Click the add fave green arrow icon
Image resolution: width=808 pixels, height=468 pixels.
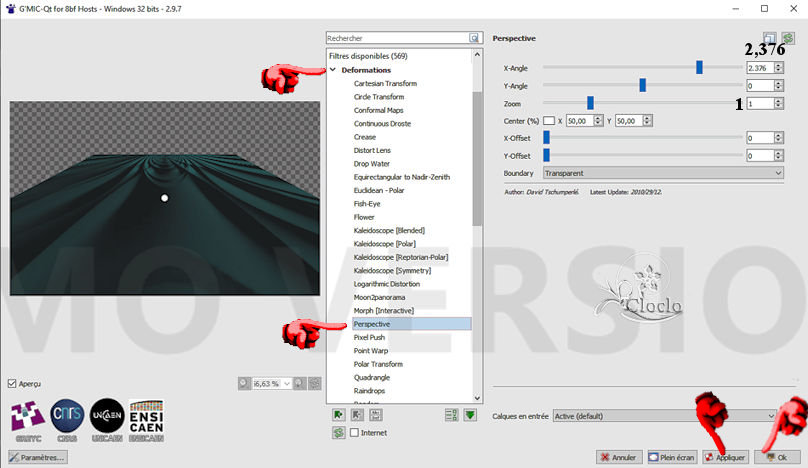(x=338, y=414)
